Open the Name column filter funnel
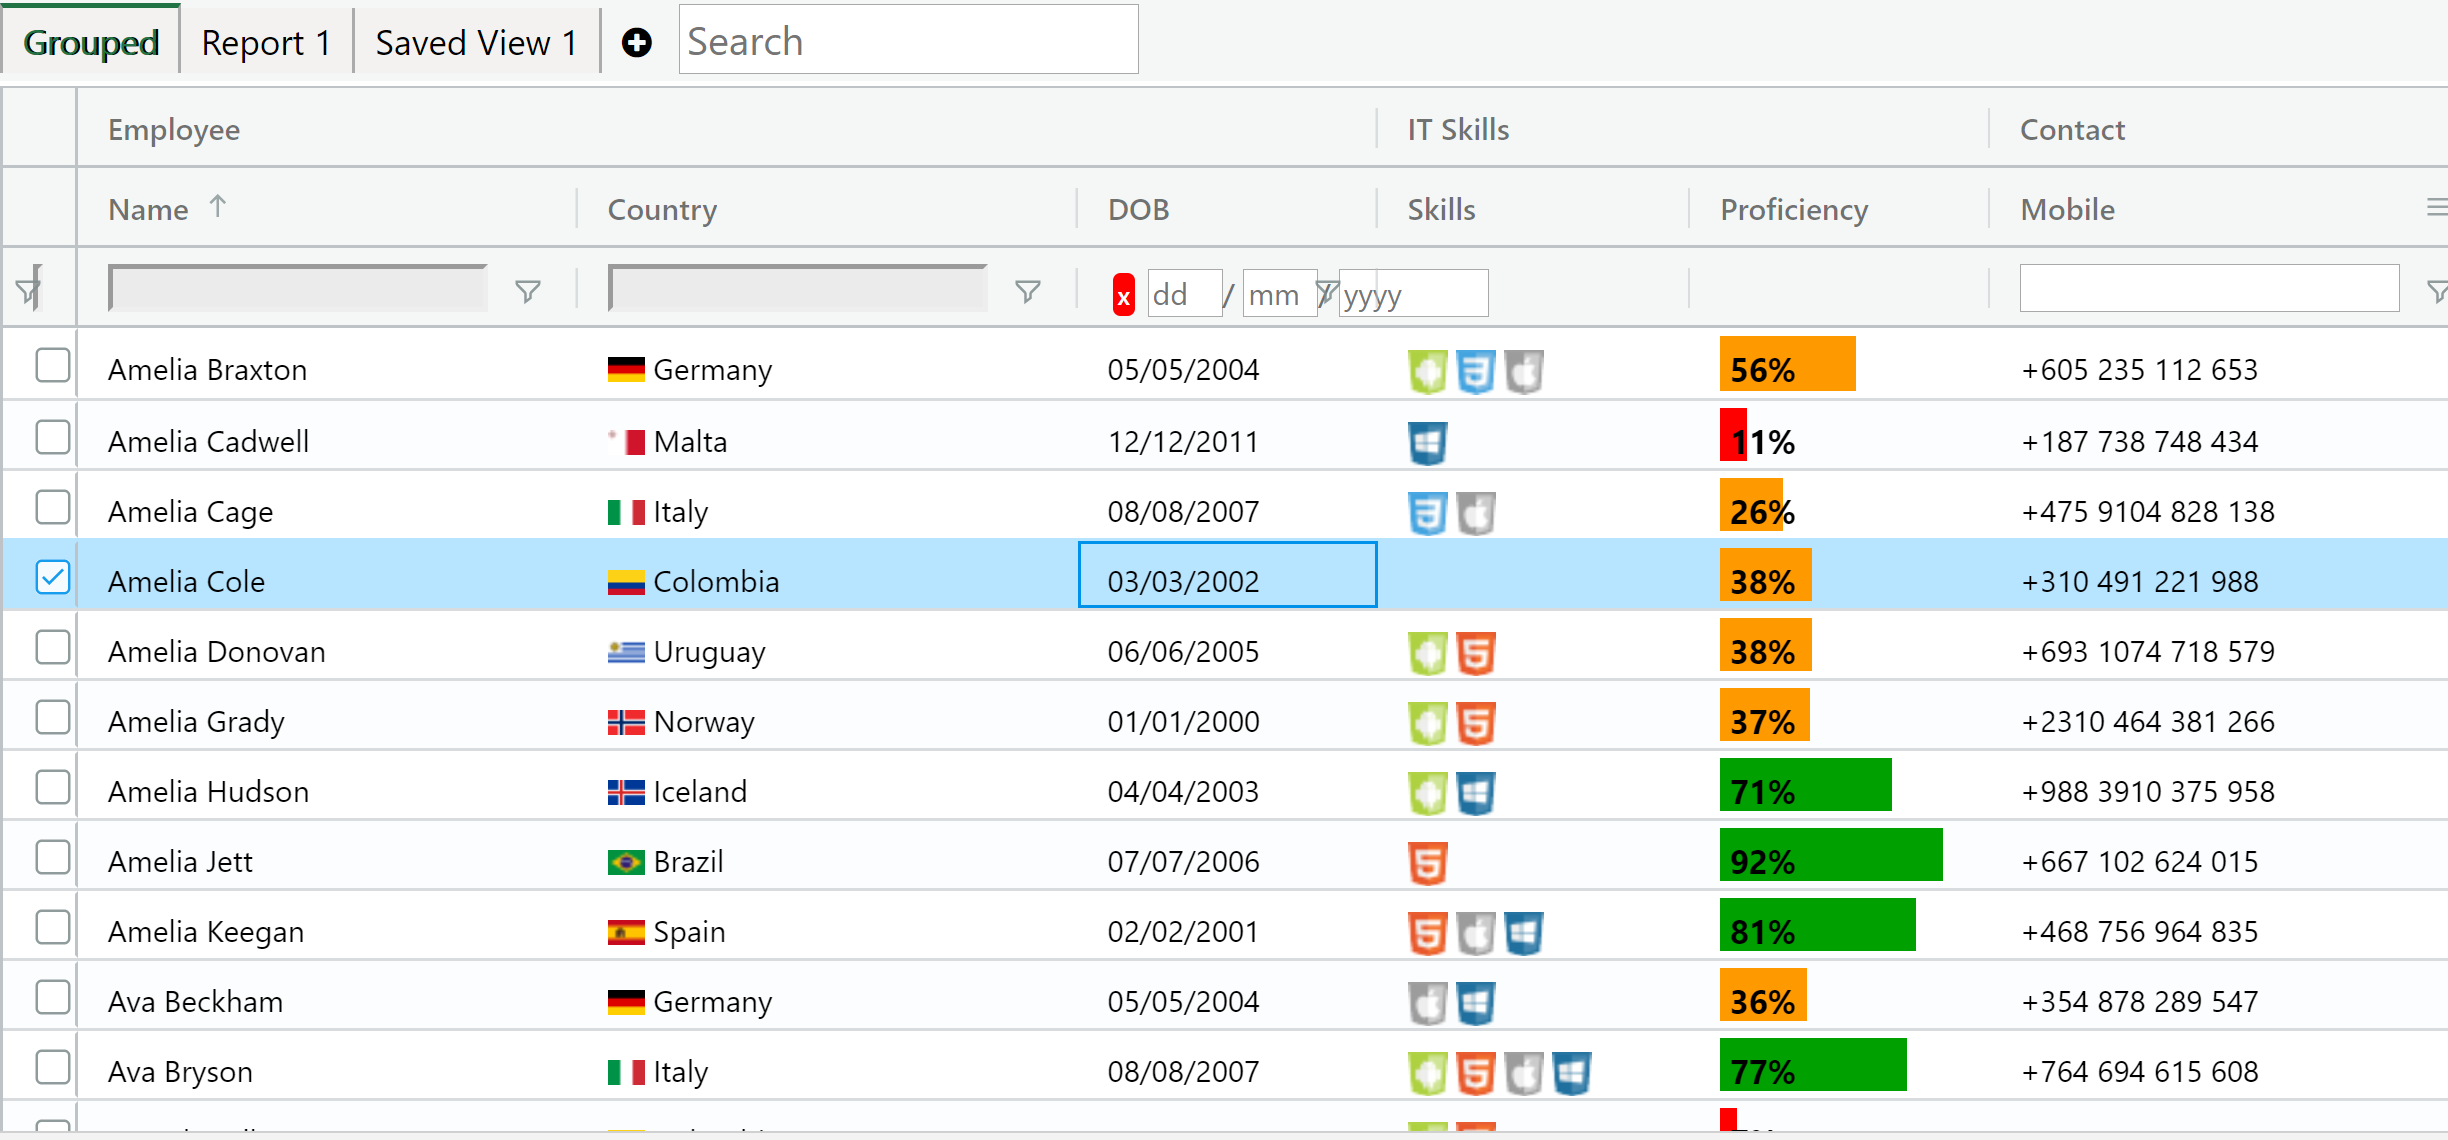 point(527,291)
